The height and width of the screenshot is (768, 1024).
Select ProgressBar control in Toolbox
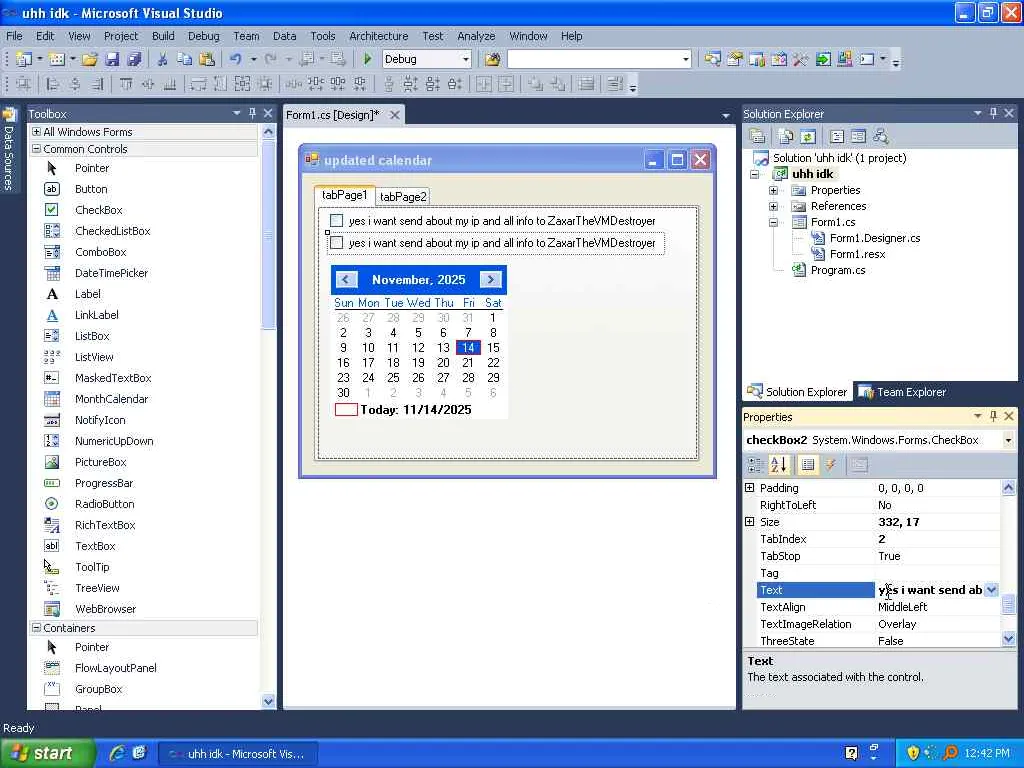[x=104, y=483]
